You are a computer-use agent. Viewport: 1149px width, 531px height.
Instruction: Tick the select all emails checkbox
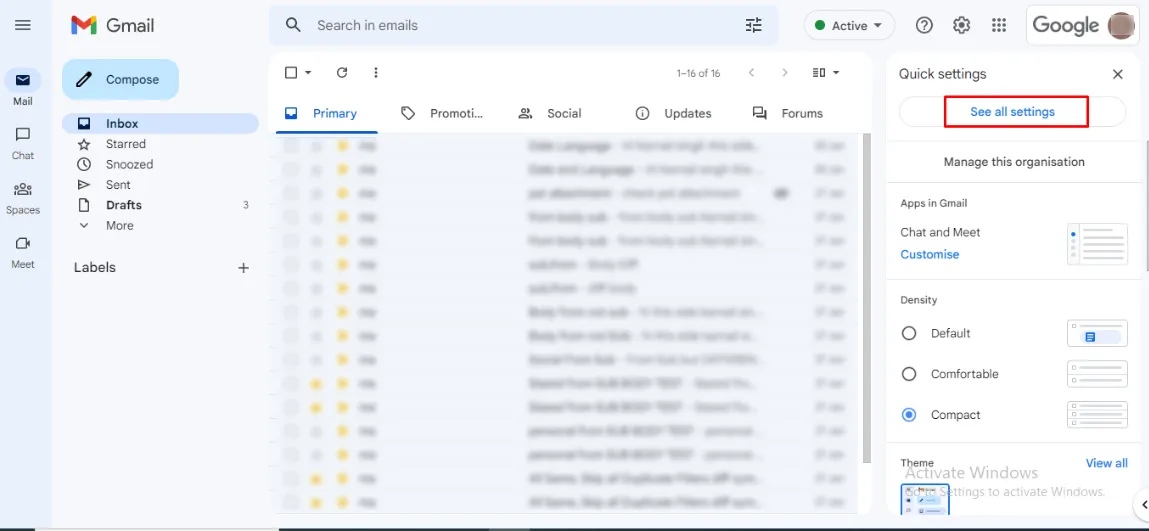point(291,73)
